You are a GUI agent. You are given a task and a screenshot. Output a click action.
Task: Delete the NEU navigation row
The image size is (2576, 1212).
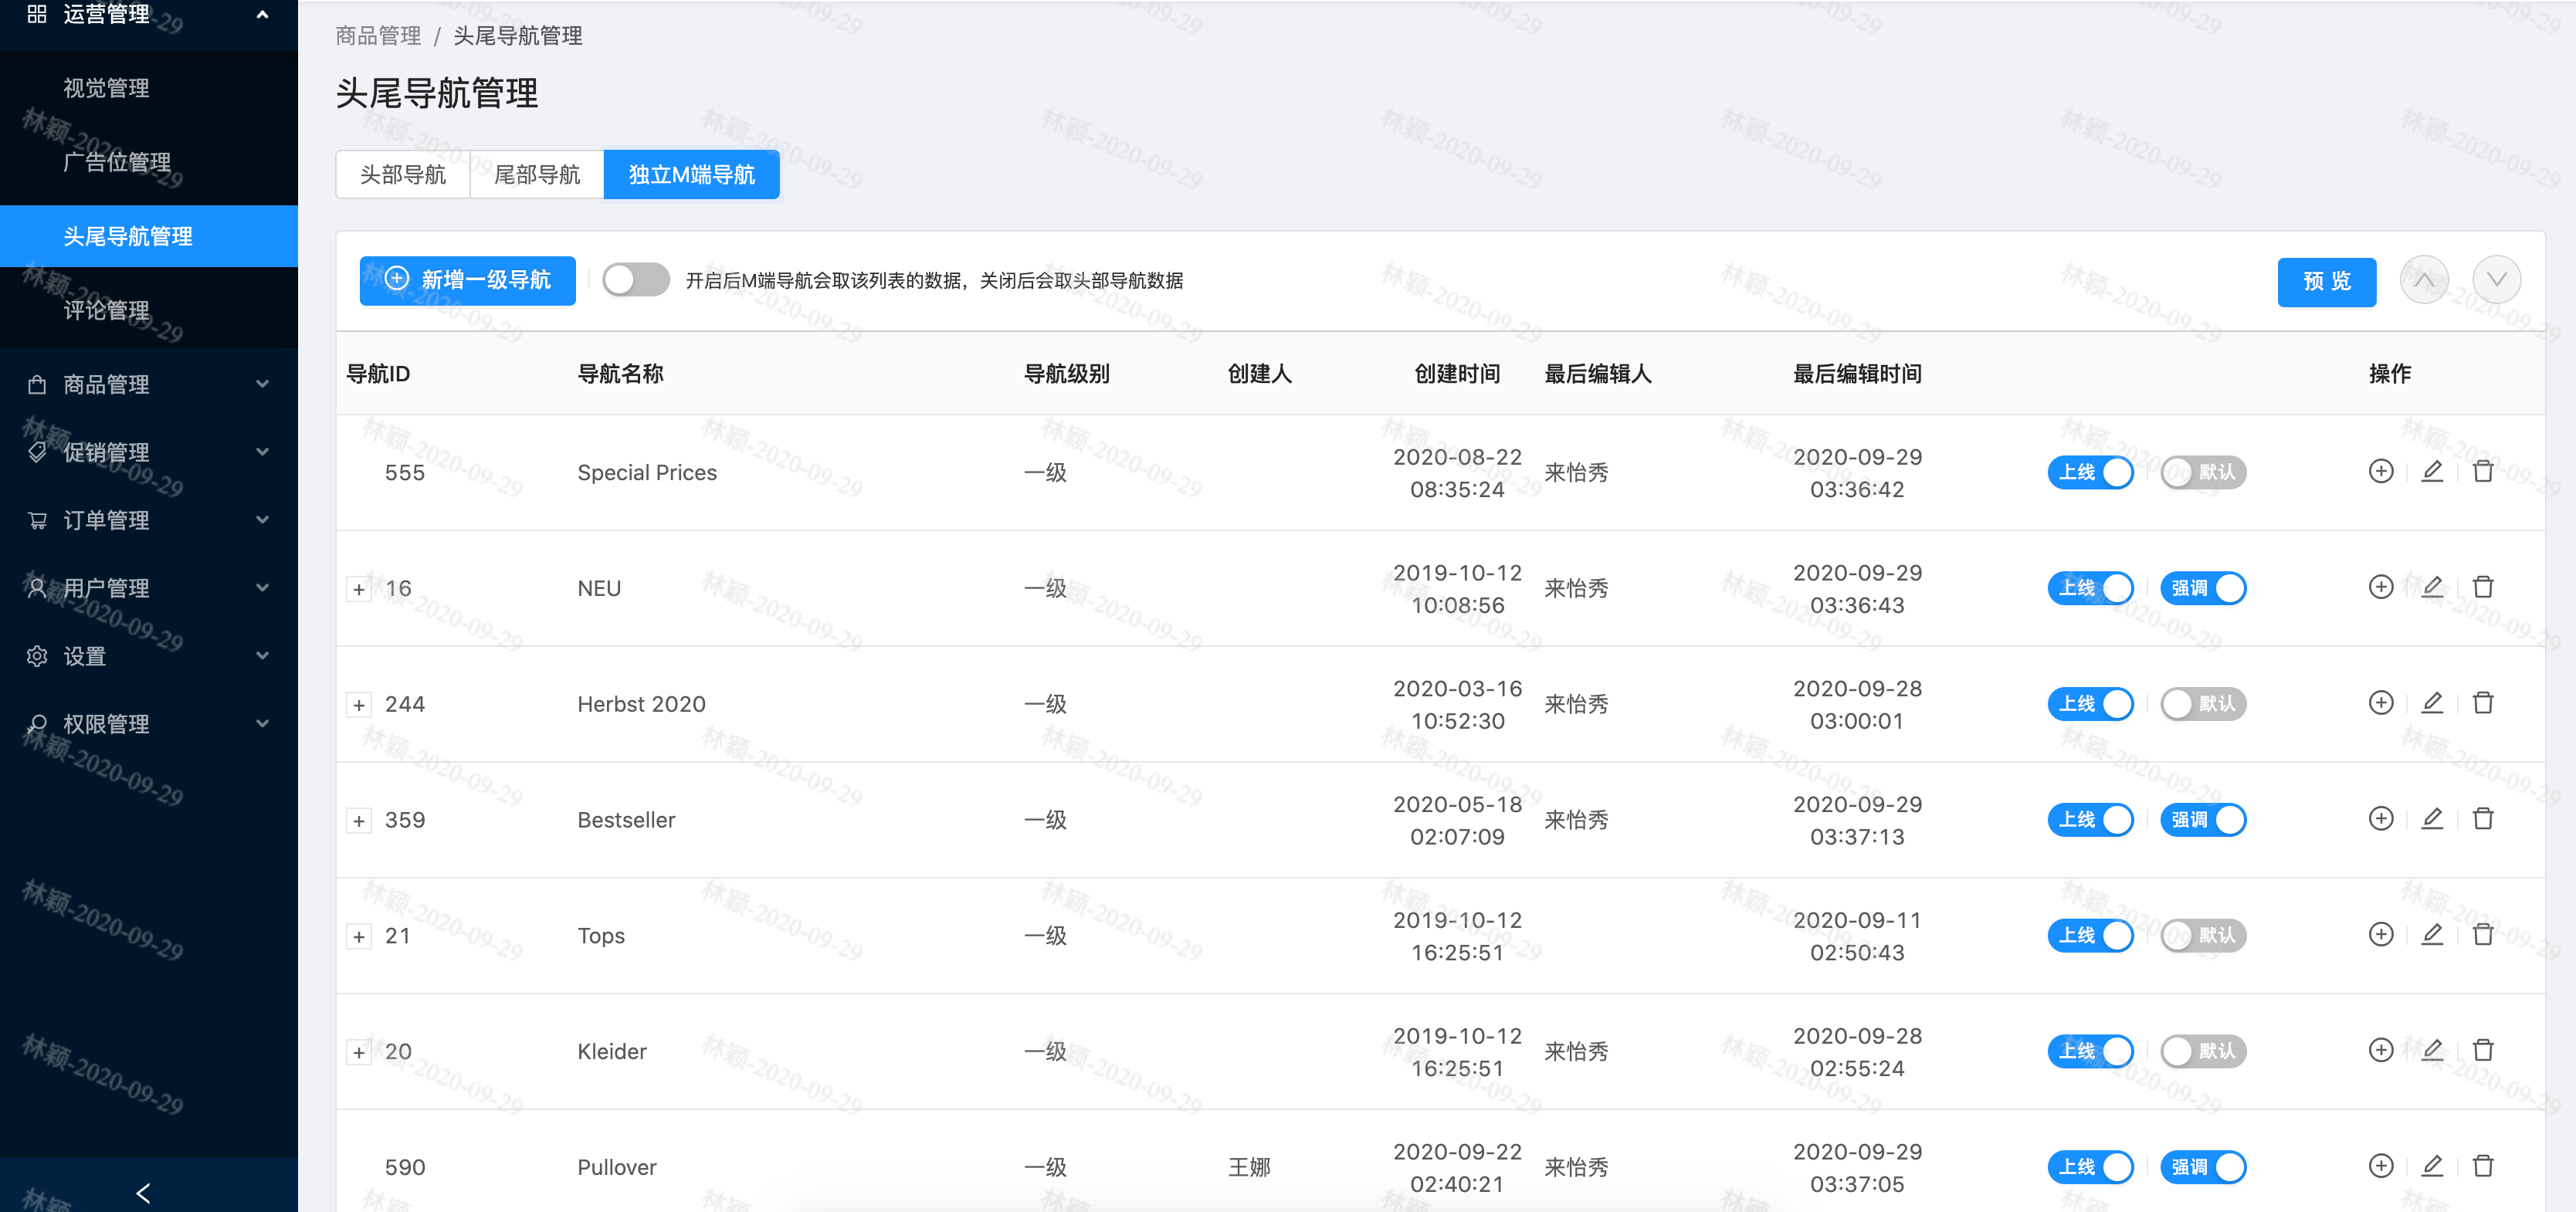(x=2482, y=587)
